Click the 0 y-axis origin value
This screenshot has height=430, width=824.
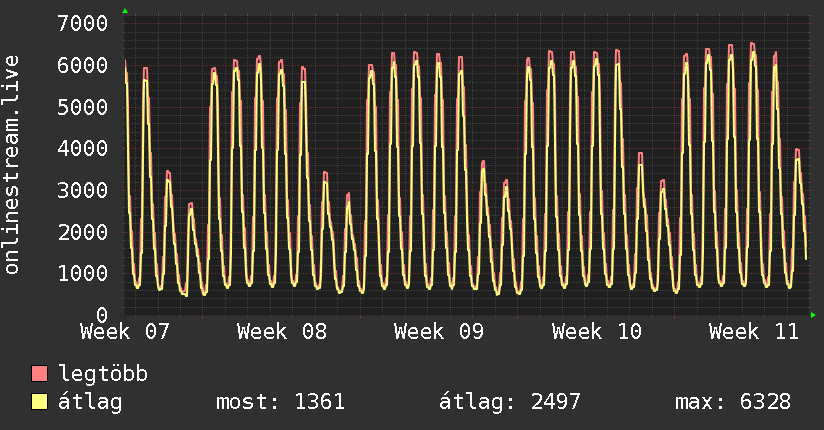point(102,315)
